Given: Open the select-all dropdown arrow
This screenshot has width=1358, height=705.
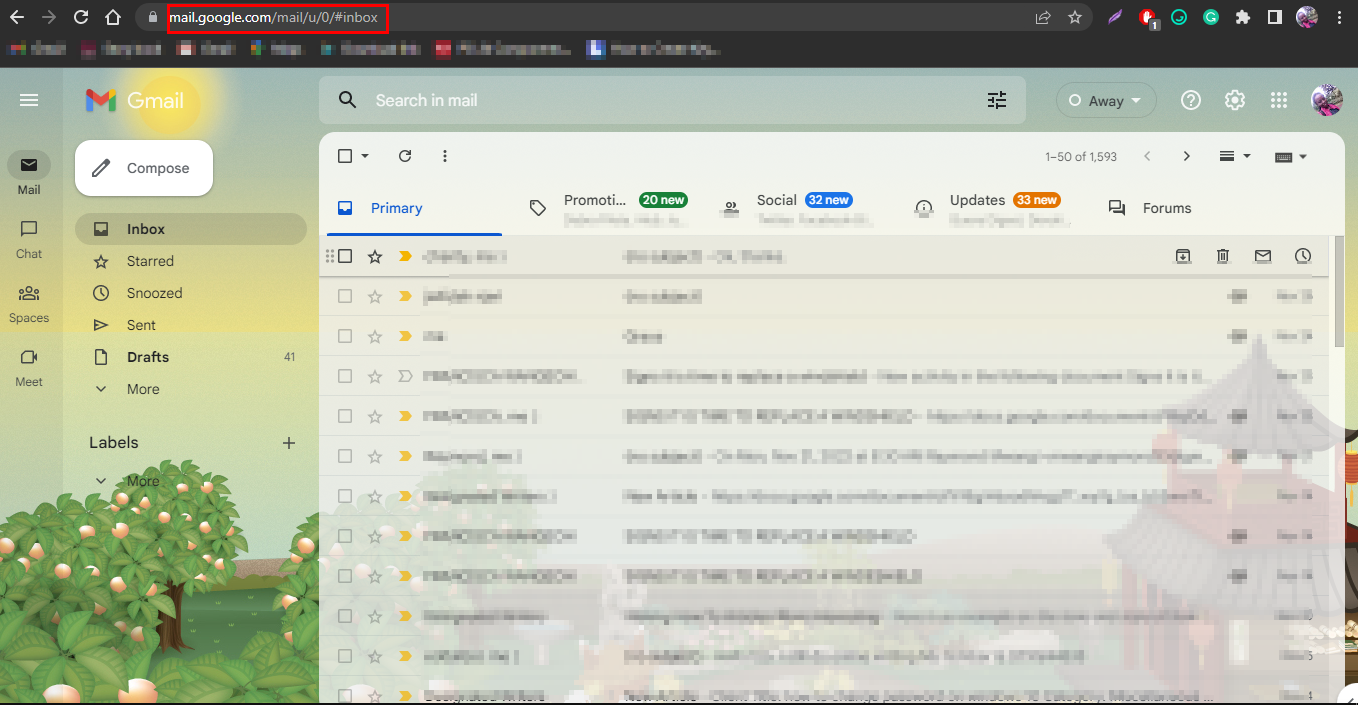Looking at the screenshot, I should [x=365, y=156].
